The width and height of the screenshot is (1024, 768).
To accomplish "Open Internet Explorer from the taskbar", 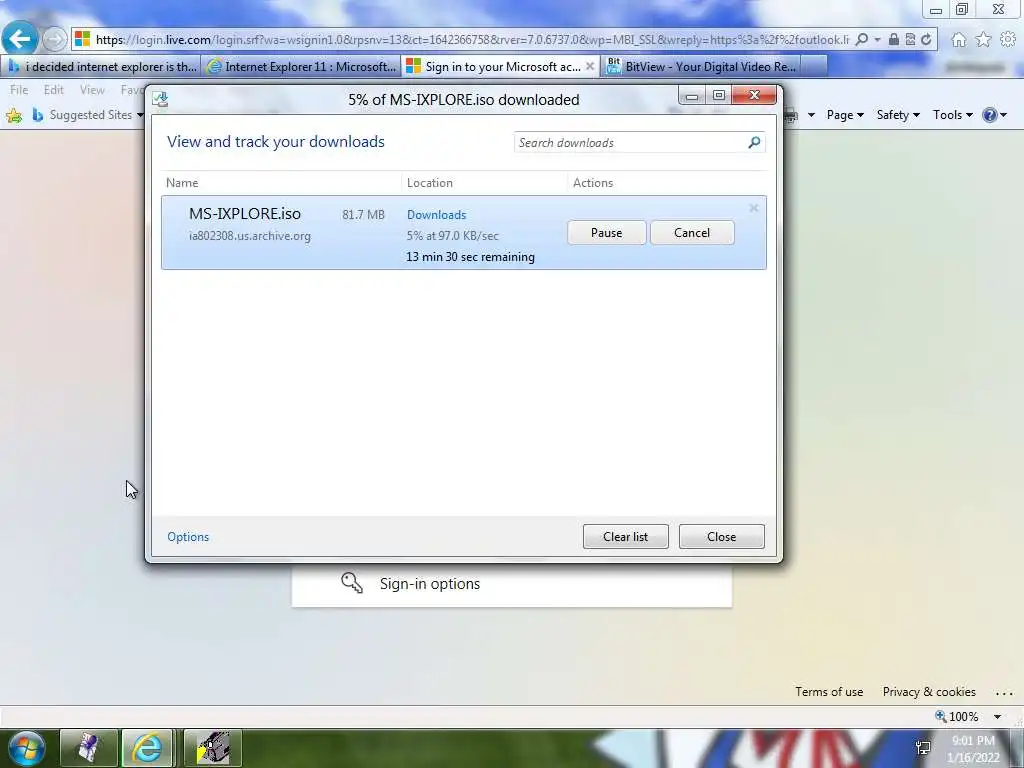I will [147, 748].
